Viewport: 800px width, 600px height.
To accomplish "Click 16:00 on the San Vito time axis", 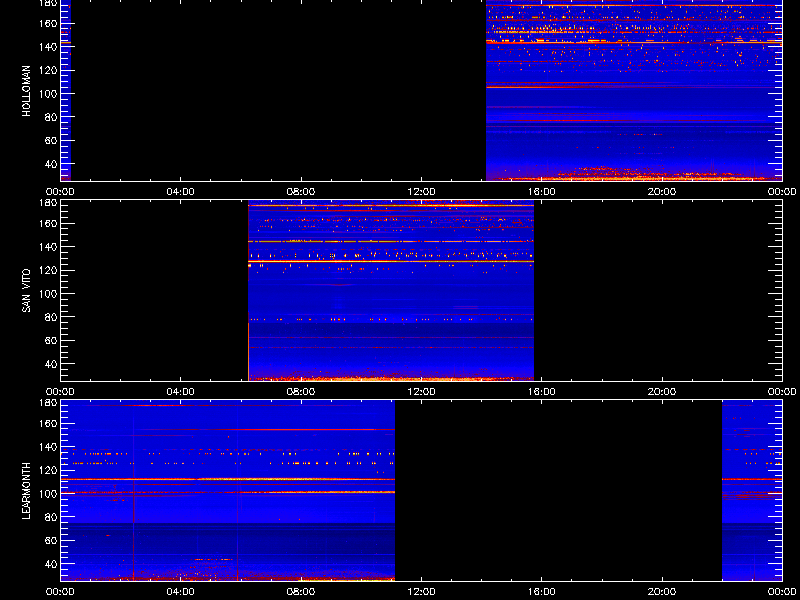I will point(542,392).
